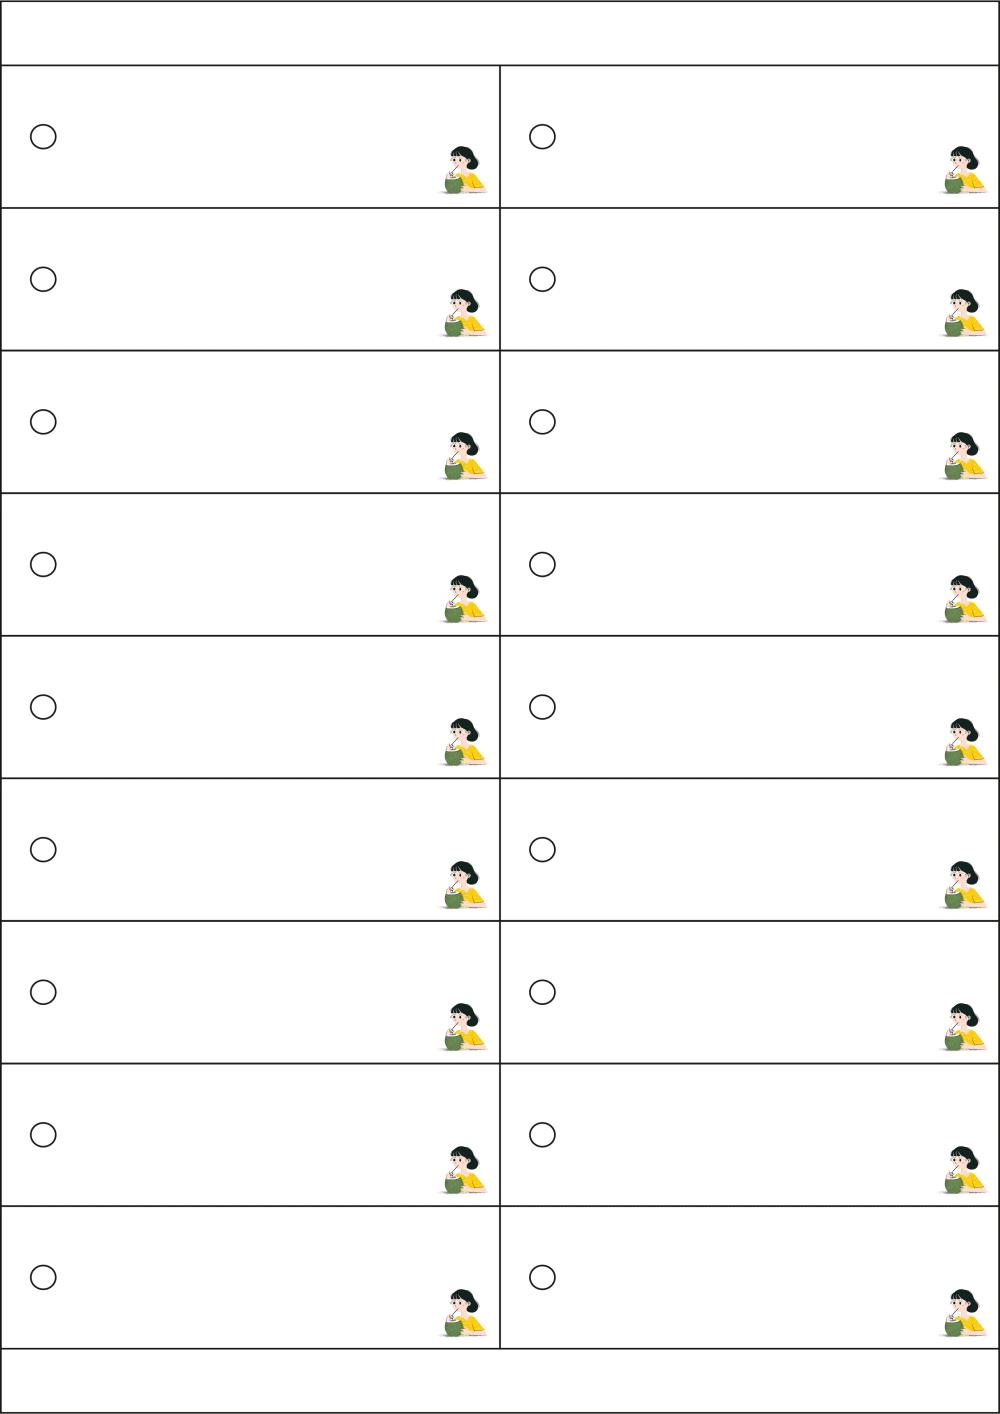
Task: Check the circle in second row, right column
Action: click(x=542, y=279)
